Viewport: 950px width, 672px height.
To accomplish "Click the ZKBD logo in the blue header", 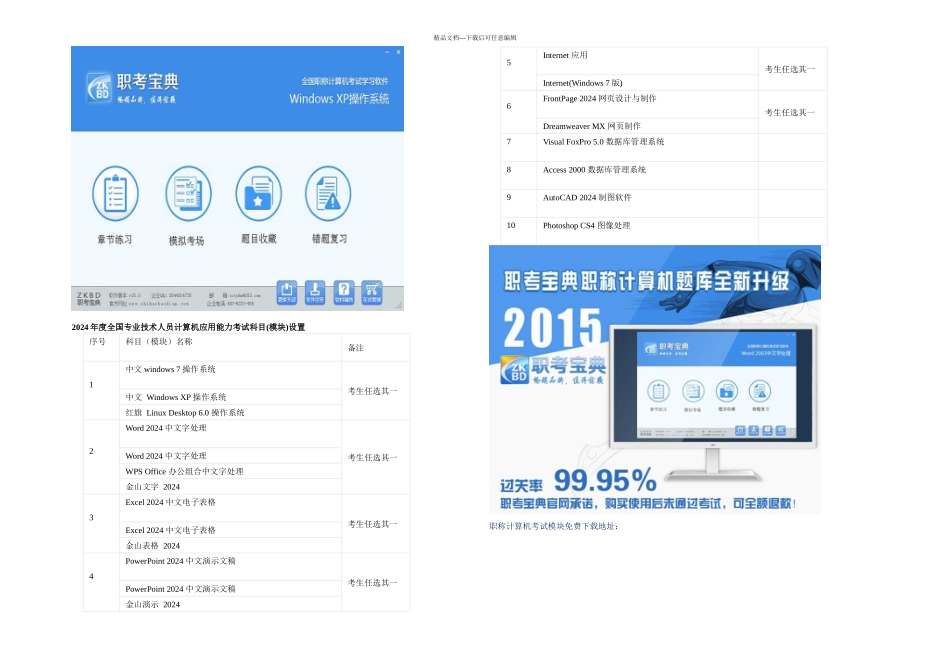I will point(99,88).
